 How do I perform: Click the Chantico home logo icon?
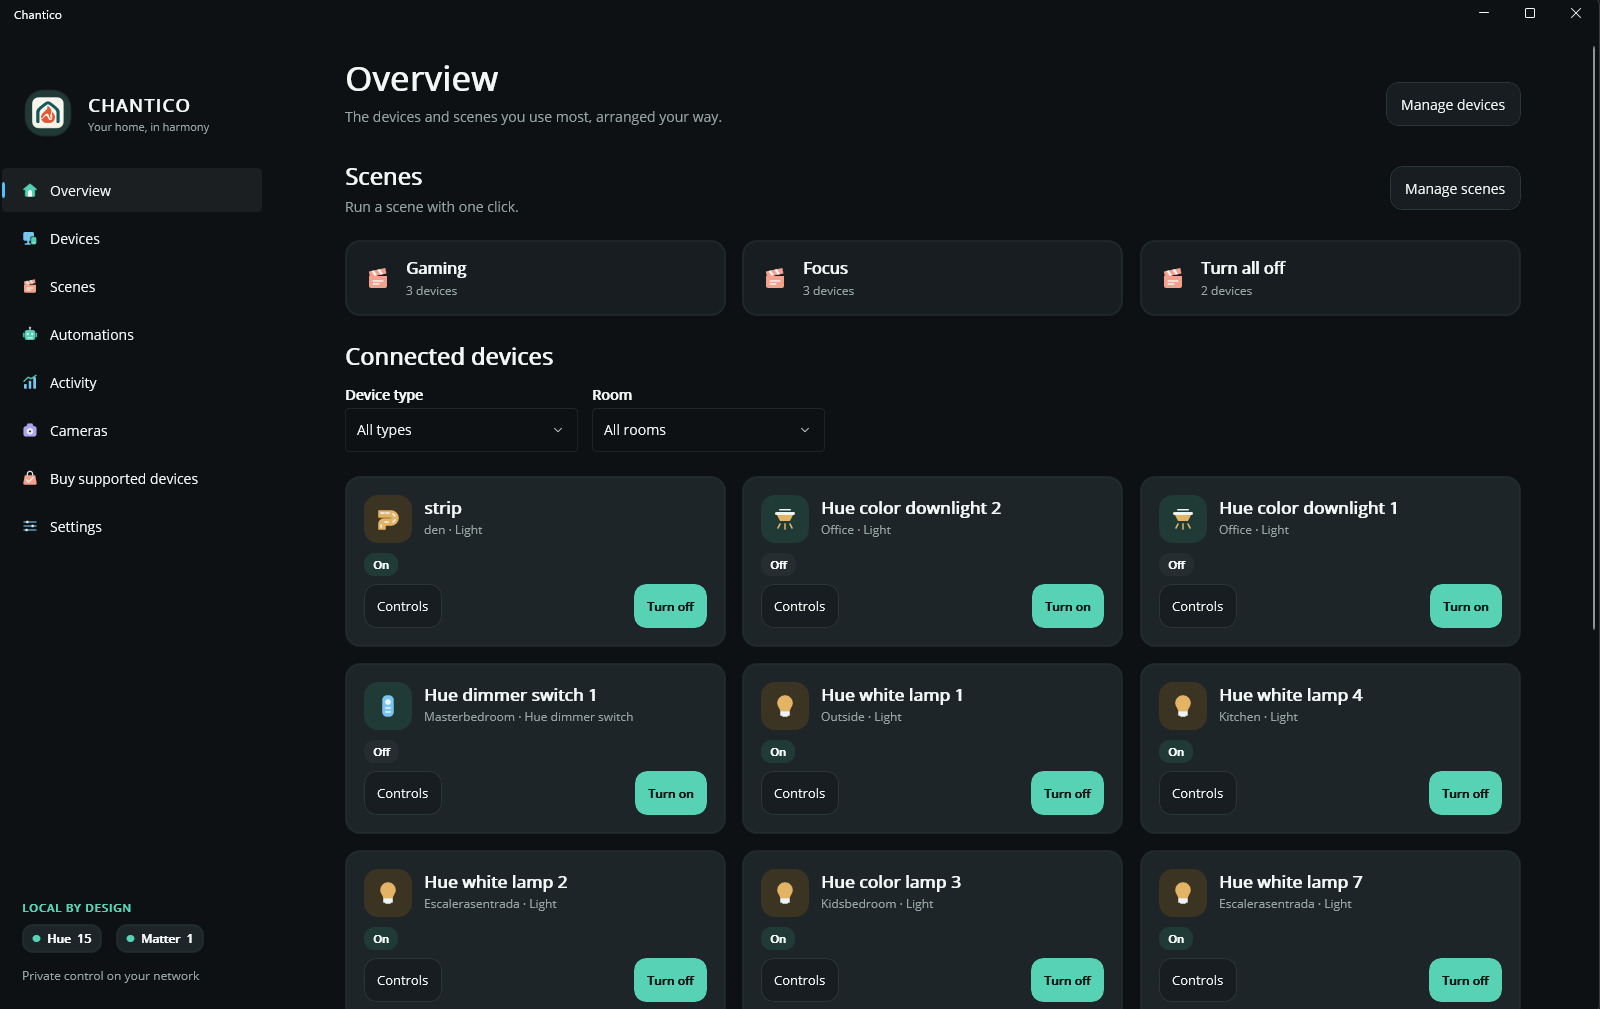(48, 113)
